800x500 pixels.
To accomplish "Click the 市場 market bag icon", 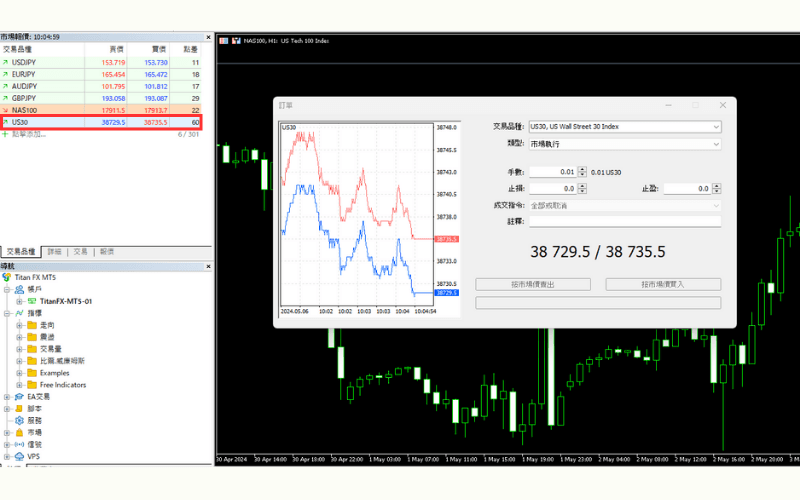I will pyautogui.click(x=20, y=432).
